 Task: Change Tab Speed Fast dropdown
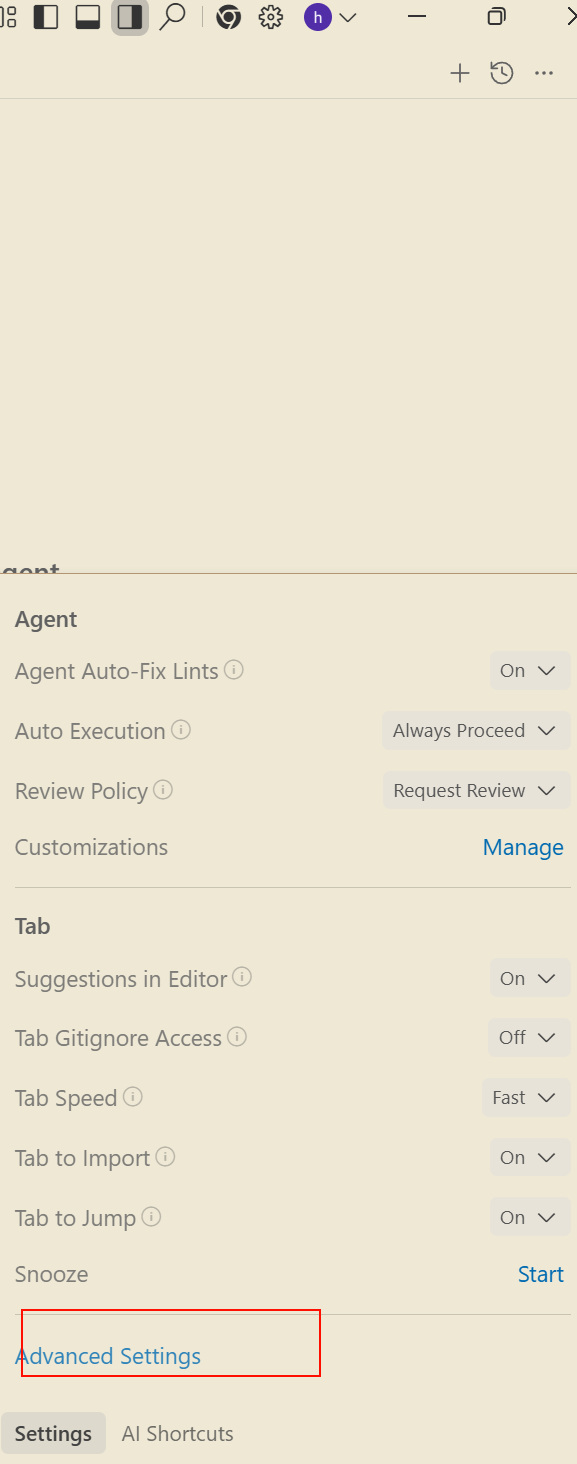click(x=525, y=1098)
